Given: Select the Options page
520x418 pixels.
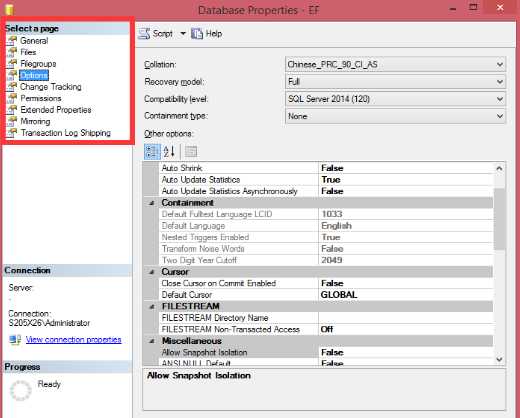Looking at the screenshot, I should (34, 75).
